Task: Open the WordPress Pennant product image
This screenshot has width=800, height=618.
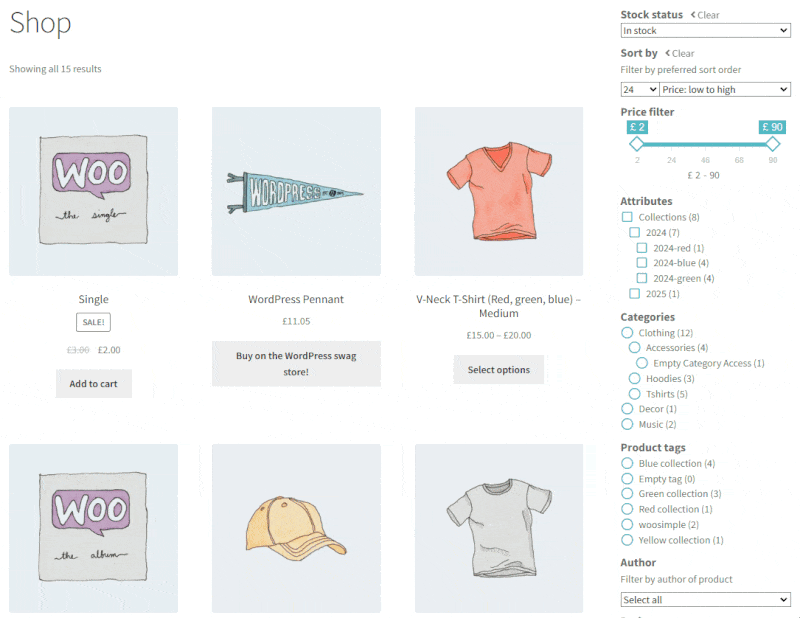Action: pyautogui.click(x=296, y=191)
